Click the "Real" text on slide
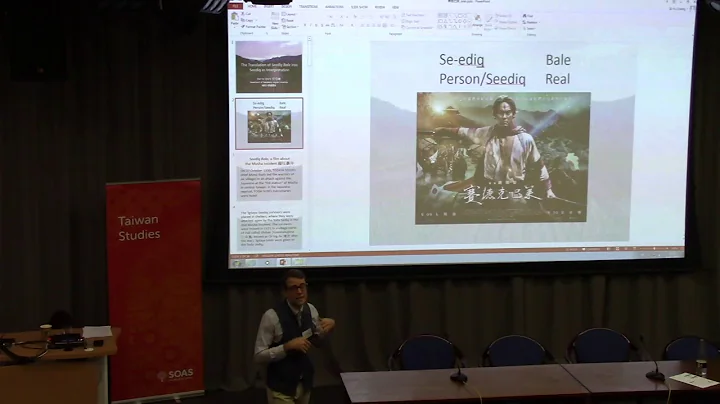720x404 pixels. coord(557,79)
